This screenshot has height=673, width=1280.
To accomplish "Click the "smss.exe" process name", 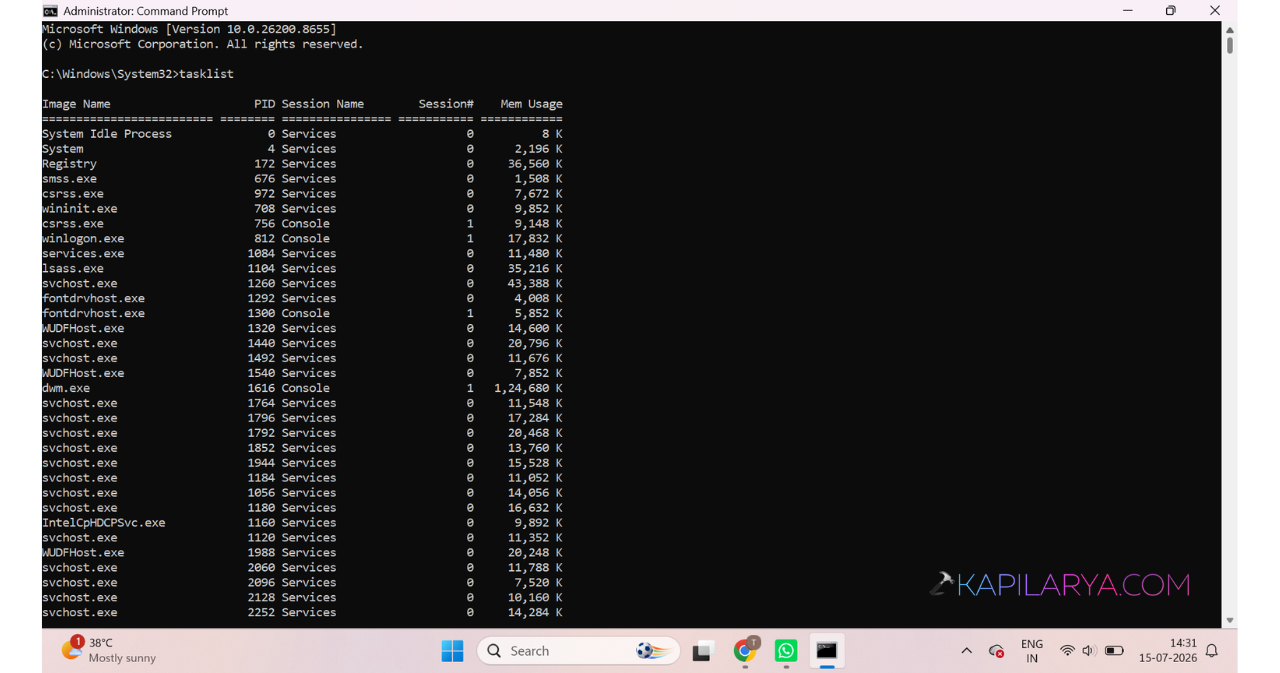I will click(x=69, y=179).
